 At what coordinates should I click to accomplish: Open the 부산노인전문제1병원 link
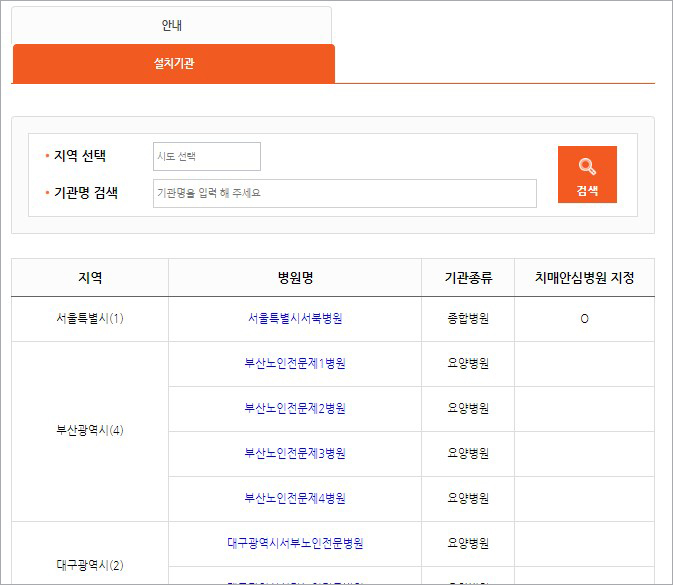coord(295,364)
